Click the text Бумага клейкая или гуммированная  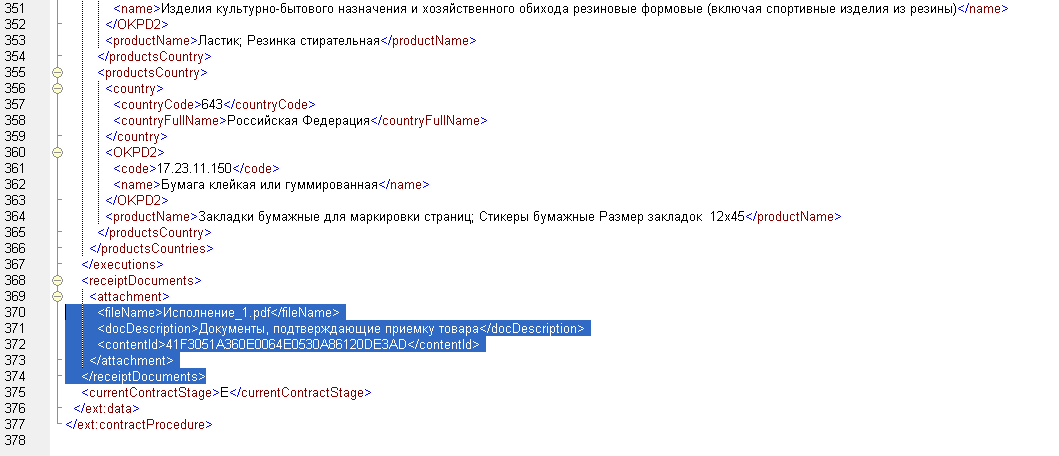point(269,184)
